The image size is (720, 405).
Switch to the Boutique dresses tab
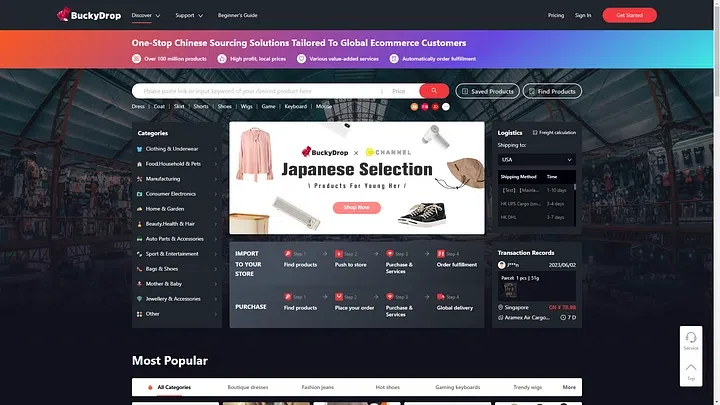(x=248, y=387)
